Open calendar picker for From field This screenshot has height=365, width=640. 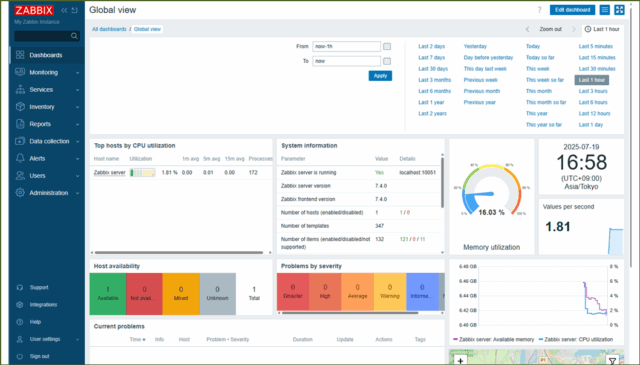(387, 47)
